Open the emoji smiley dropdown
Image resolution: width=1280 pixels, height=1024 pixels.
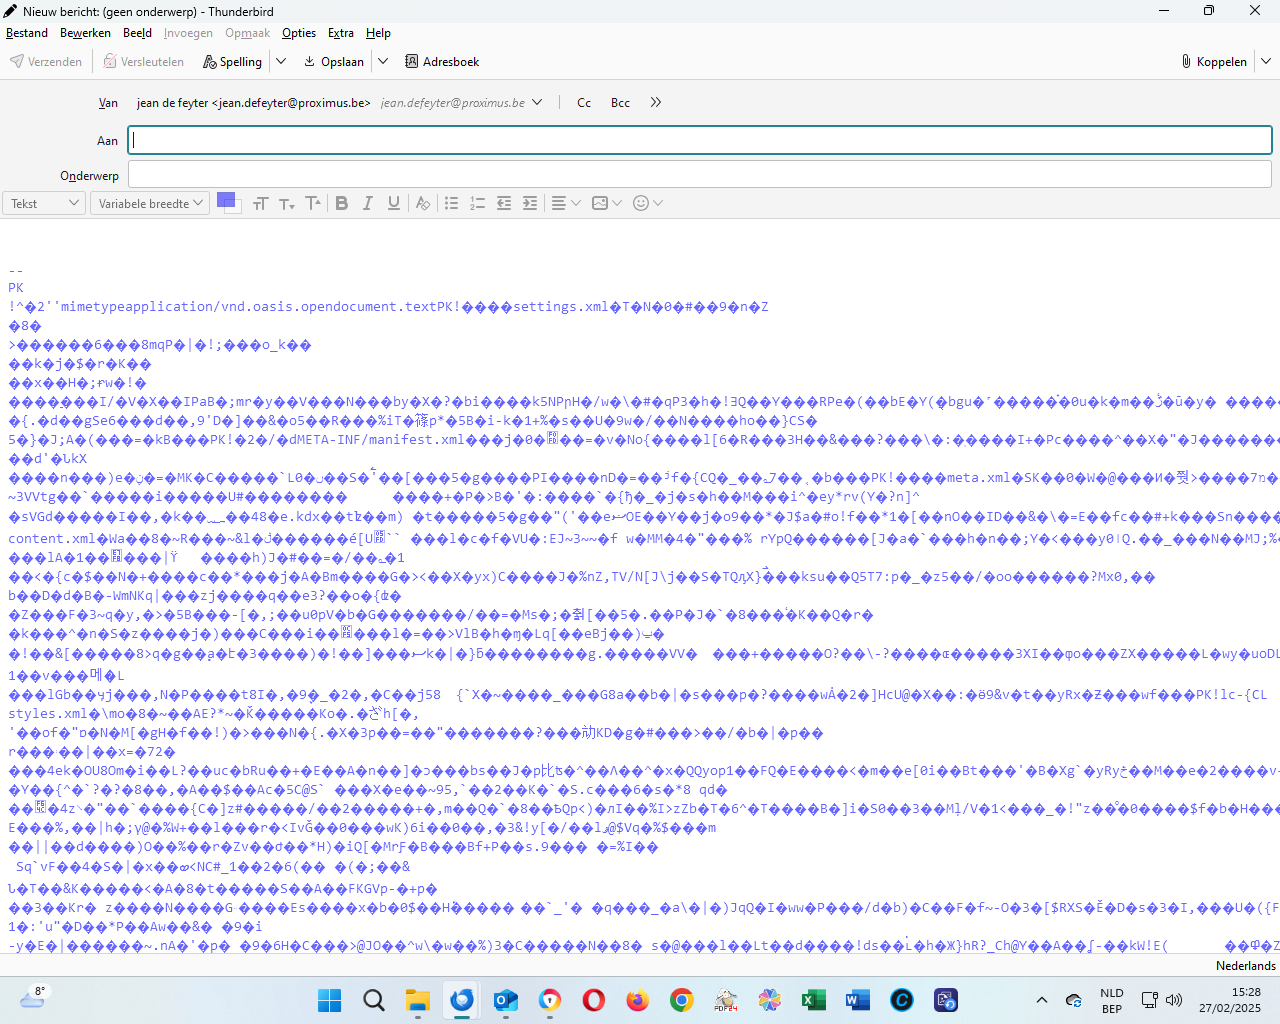(x=648, y=203)
